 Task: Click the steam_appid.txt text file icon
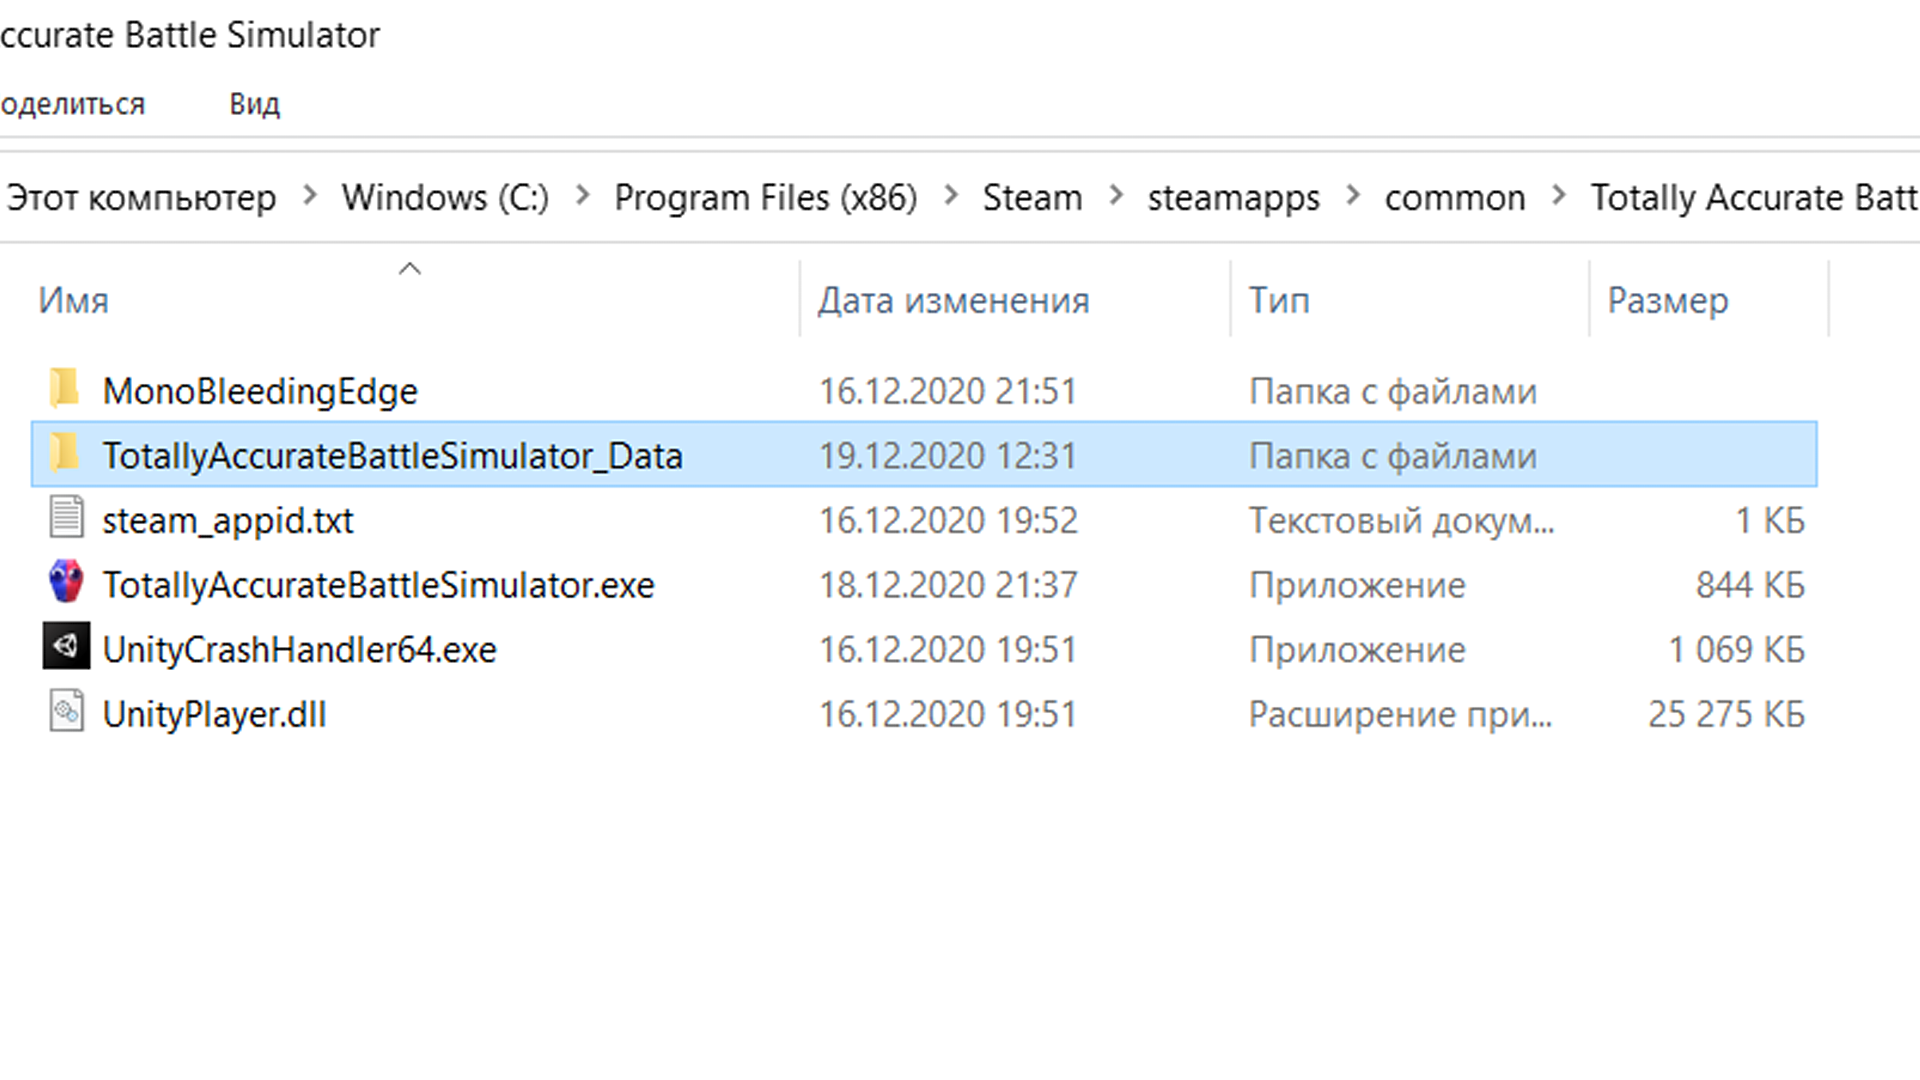(66, 519)
